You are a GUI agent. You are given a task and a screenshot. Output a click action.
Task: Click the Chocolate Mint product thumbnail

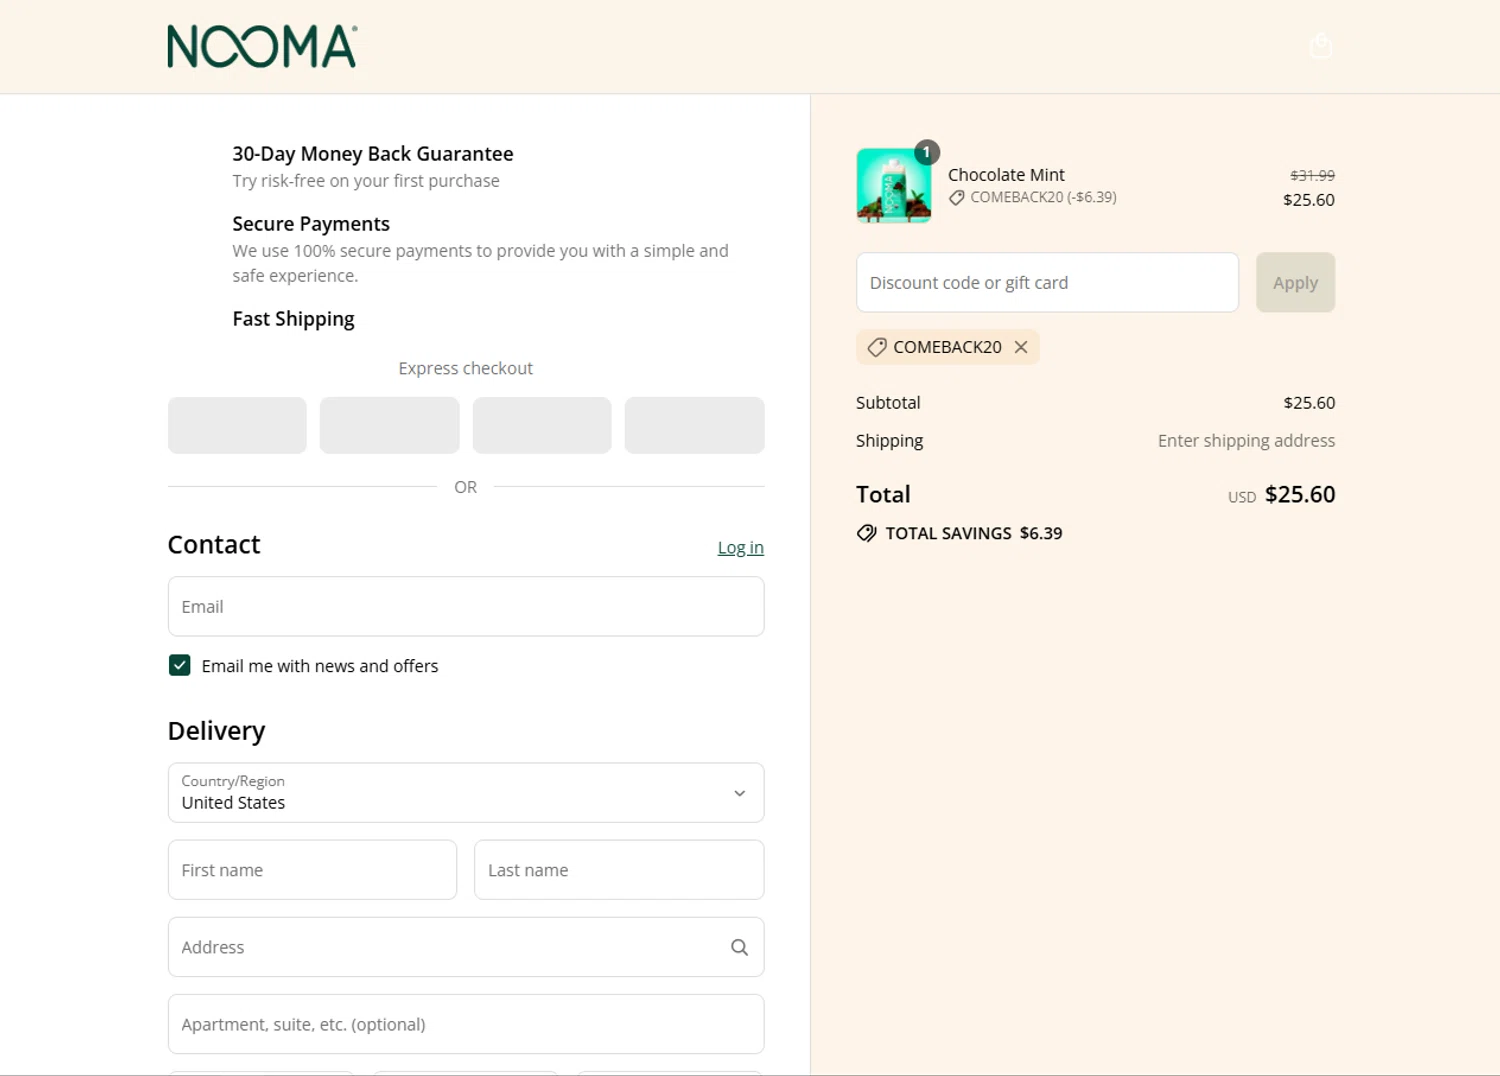click(x=894, y=186)
